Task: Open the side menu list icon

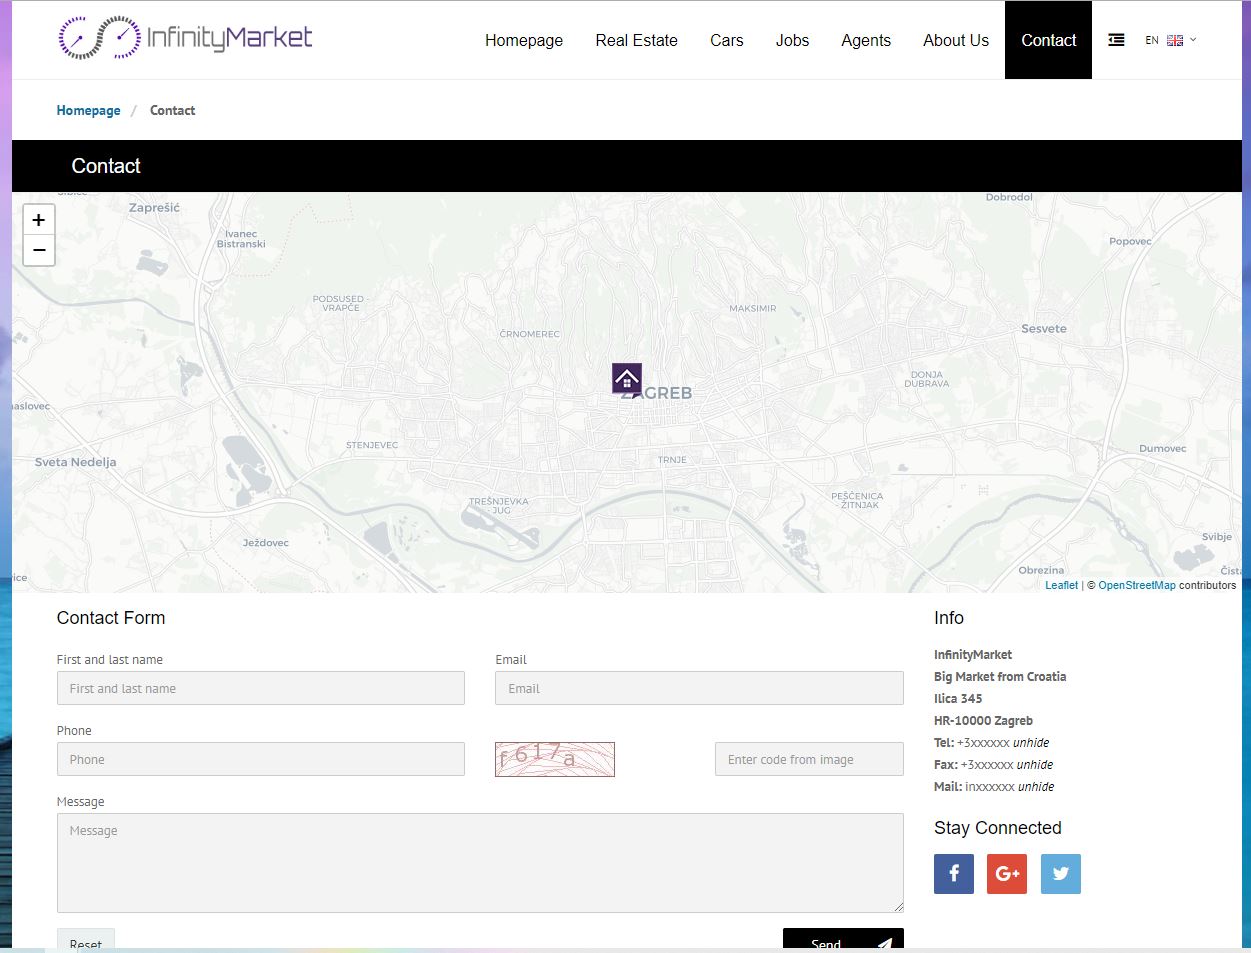Action: pyautogui.click(x=1116, y=40)
